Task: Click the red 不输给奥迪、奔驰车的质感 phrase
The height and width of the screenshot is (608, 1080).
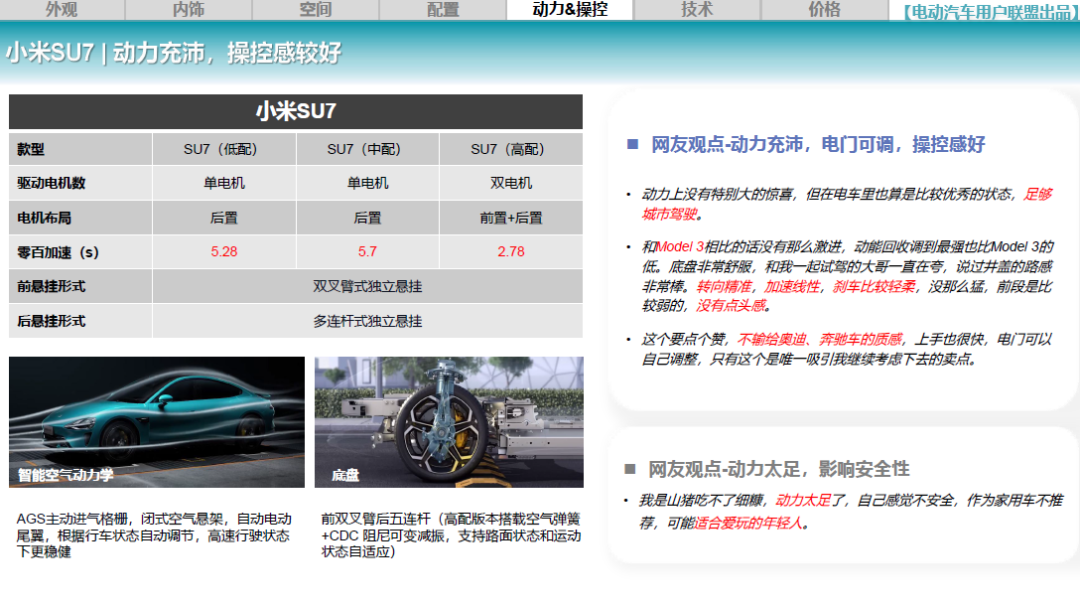Action: pos(820,339)
